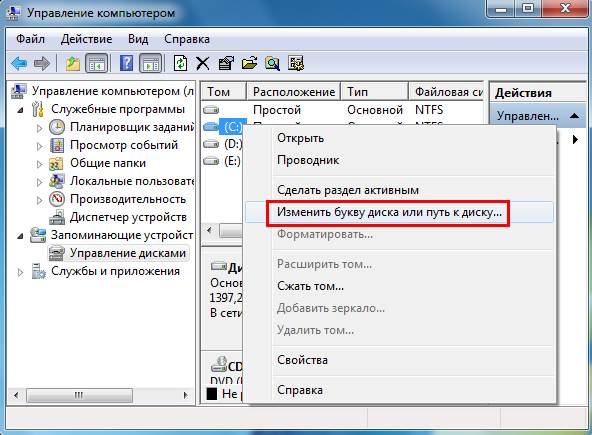The width and height of the screenshot is (592, 435).
Task: Sort by the Файловая система column header
Action: (446, 92)
